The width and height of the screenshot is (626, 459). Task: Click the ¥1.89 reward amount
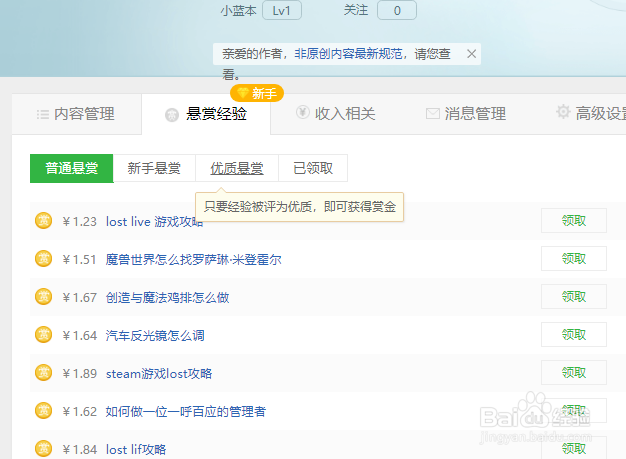79,374
